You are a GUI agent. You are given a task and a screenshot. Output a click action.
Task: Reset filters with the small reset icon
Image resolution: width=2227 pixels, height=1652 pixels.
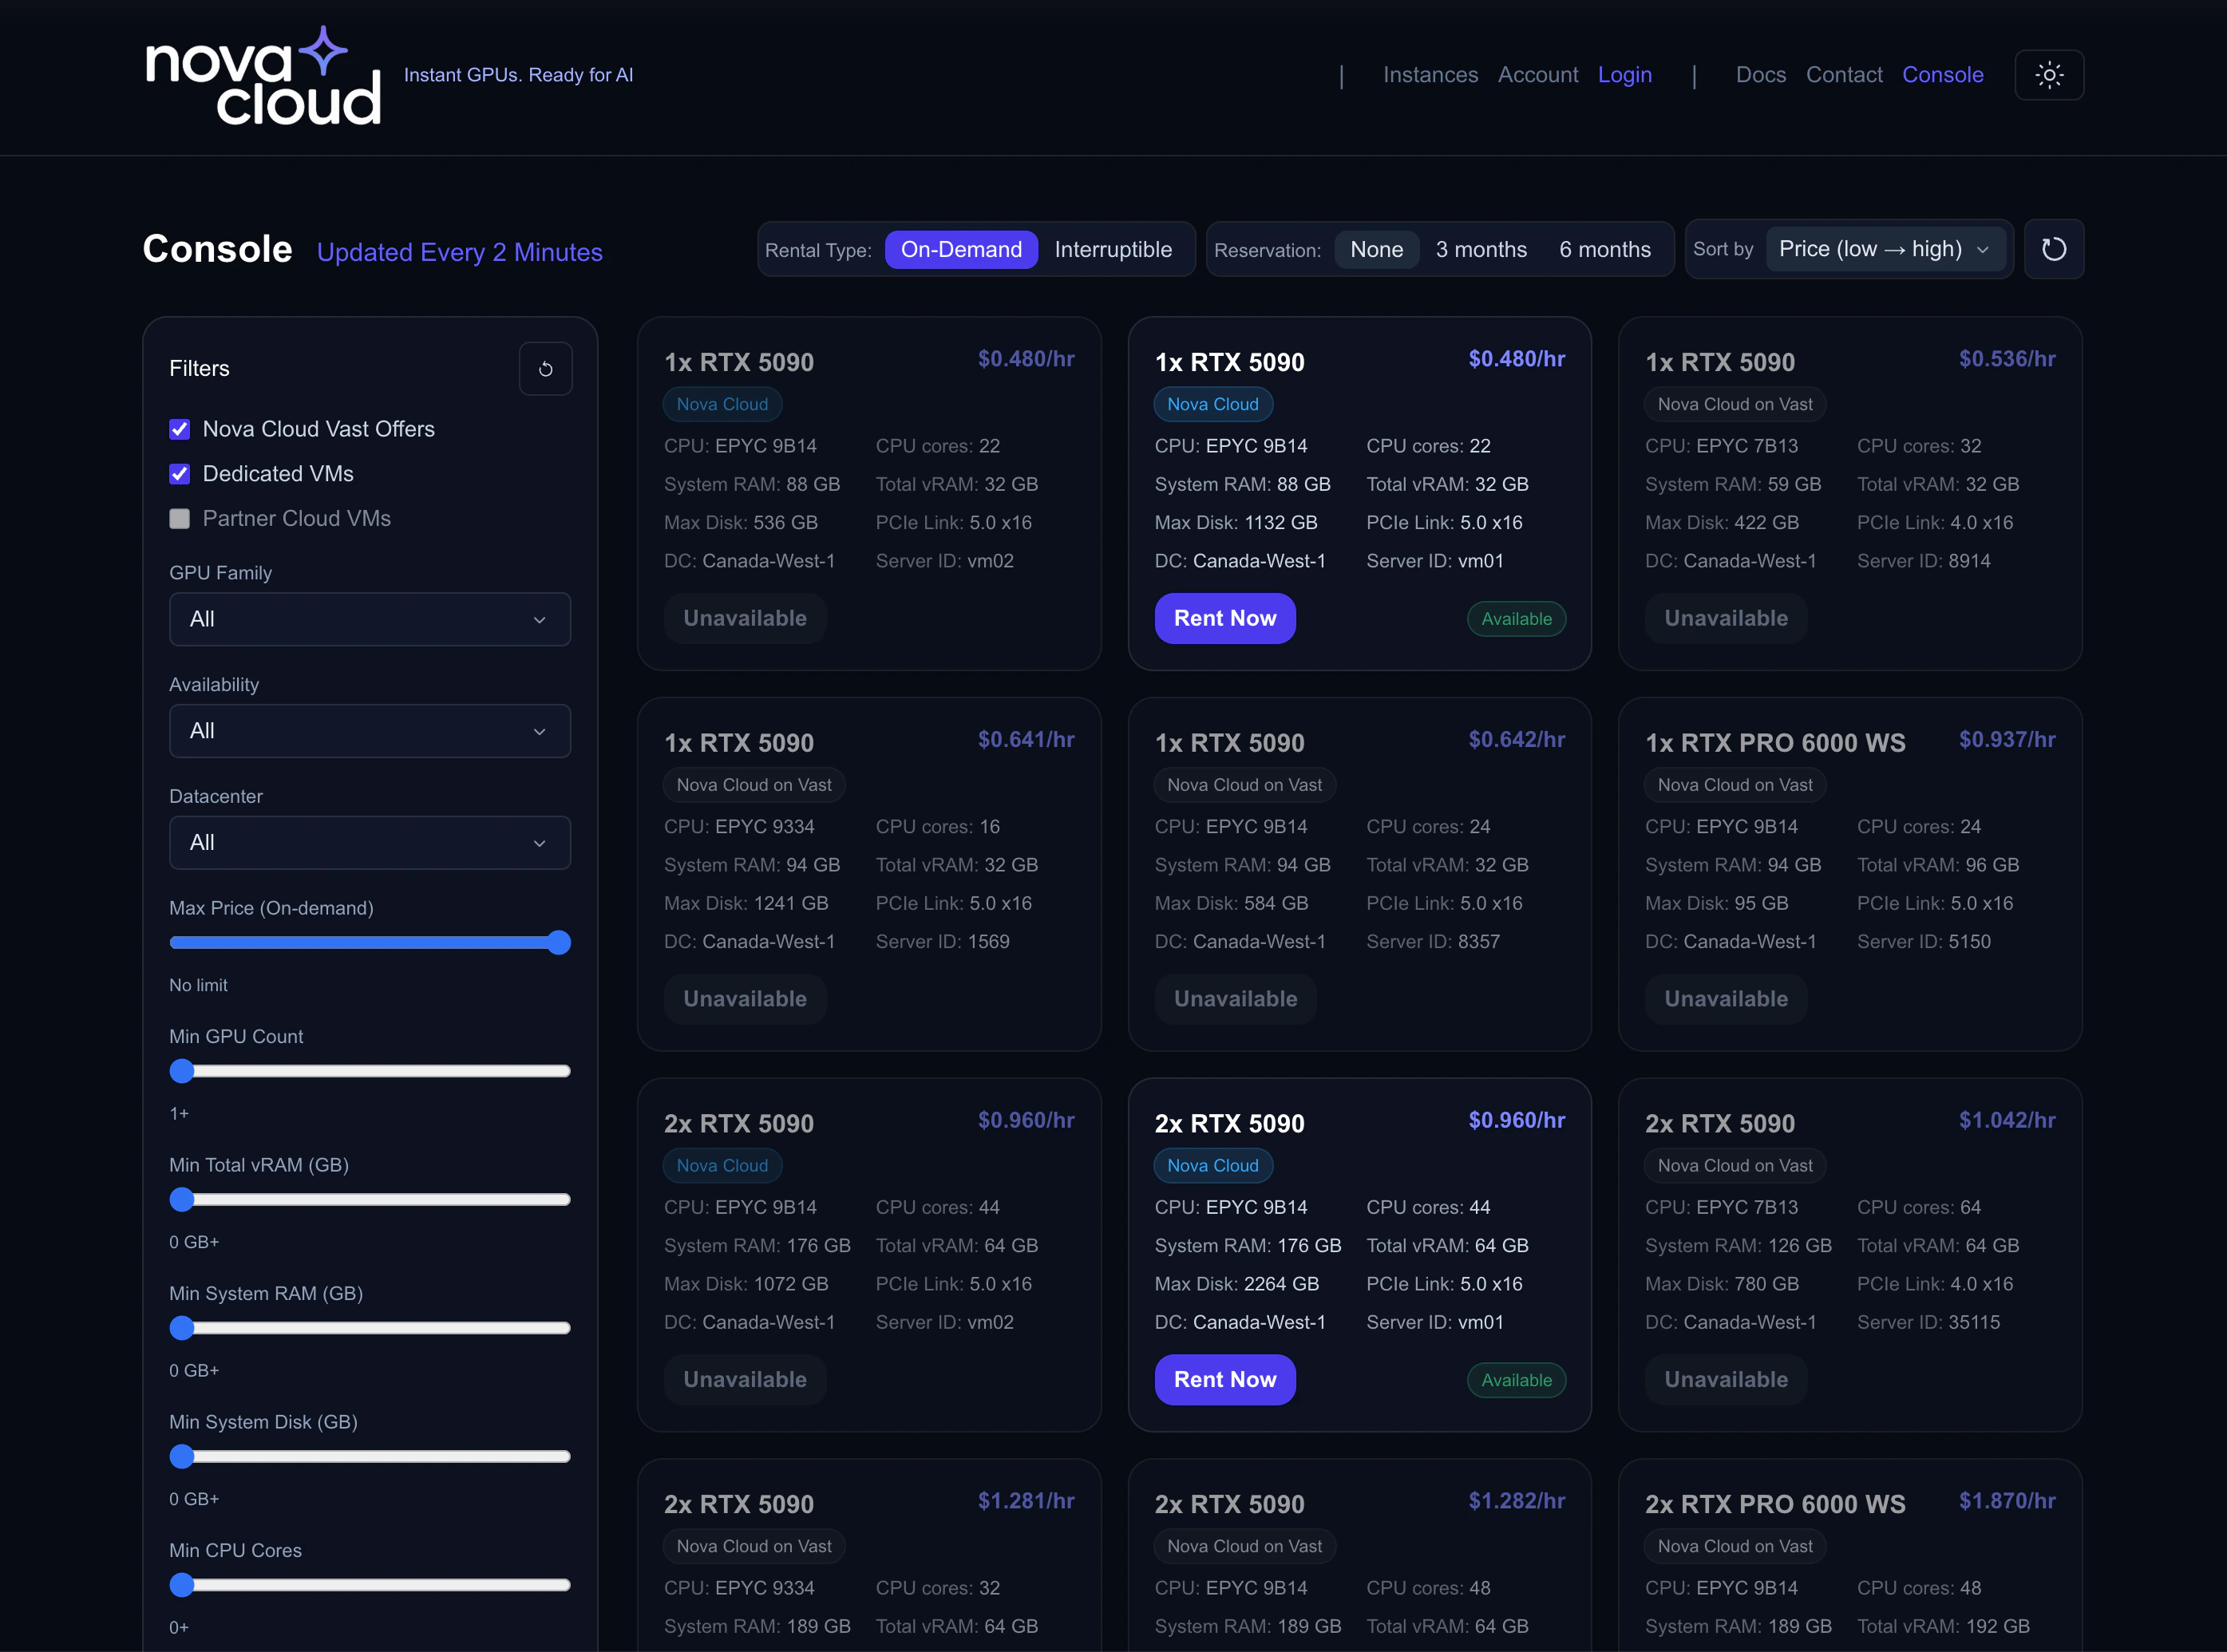click(545, 369)
